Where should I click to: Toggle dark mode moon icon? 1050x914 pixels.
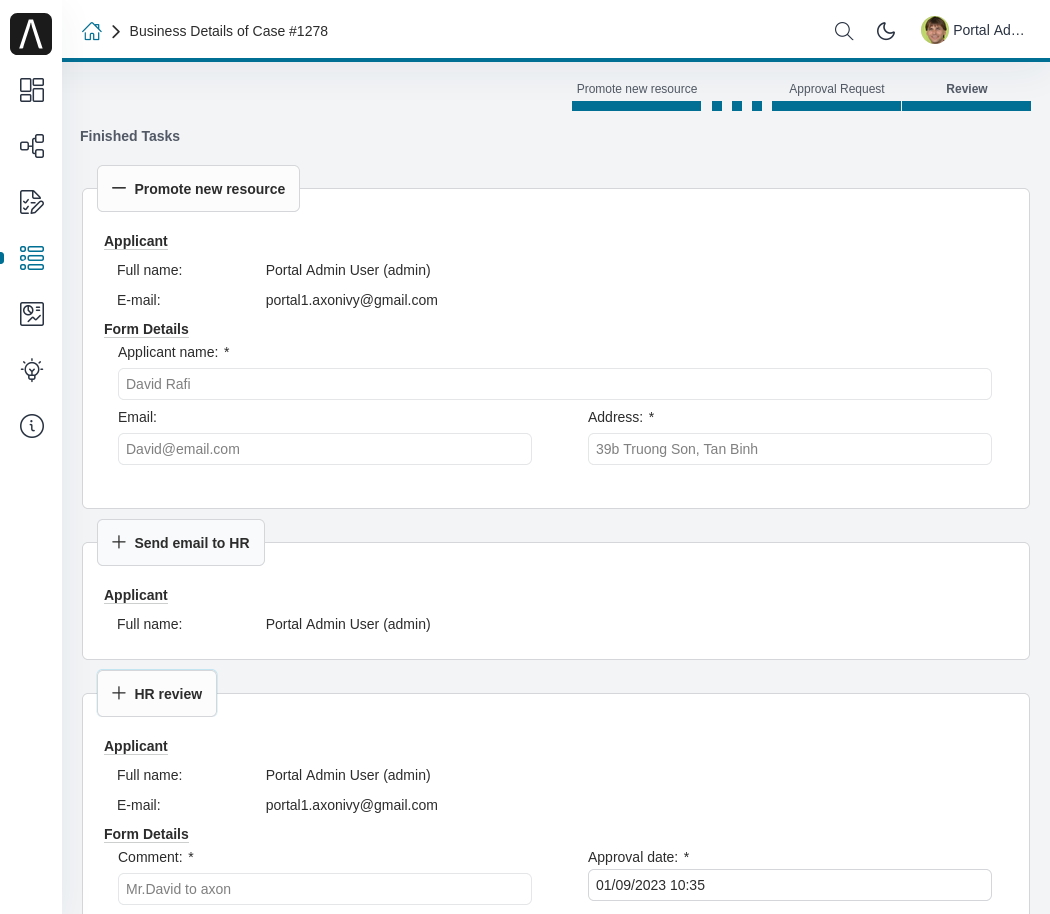pyautogui.click(x=886, y=31)
